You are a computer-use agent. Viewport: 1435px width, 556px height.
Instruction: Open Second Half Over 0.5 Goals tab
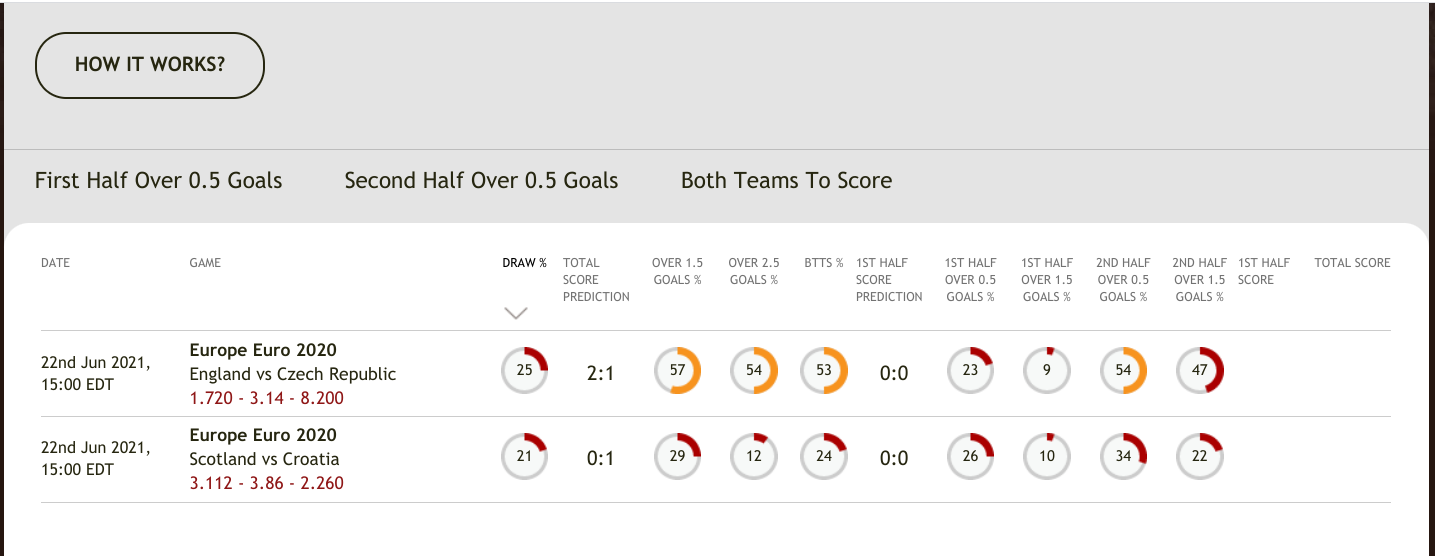(x=481, y=181)
